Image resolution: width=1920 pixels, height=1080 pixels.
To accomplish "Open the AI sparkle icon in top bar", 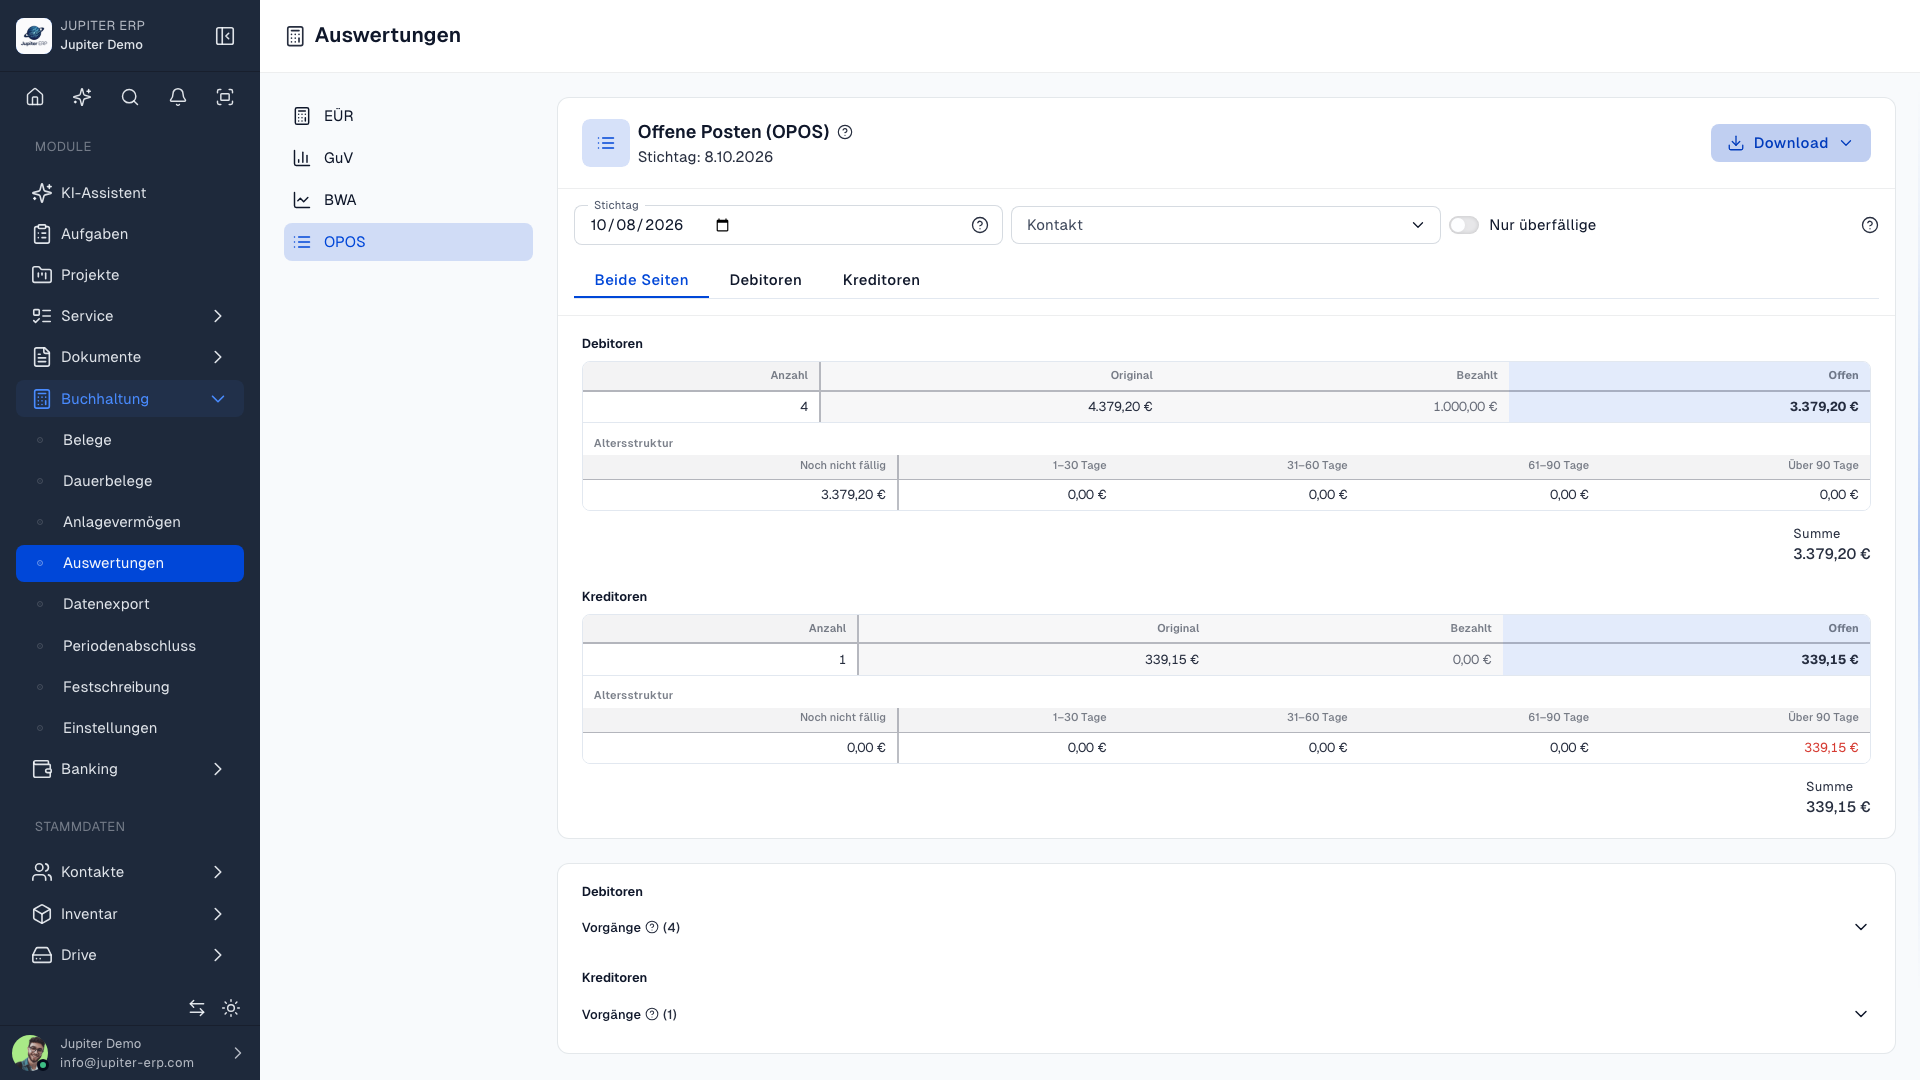I will [82, 97].
